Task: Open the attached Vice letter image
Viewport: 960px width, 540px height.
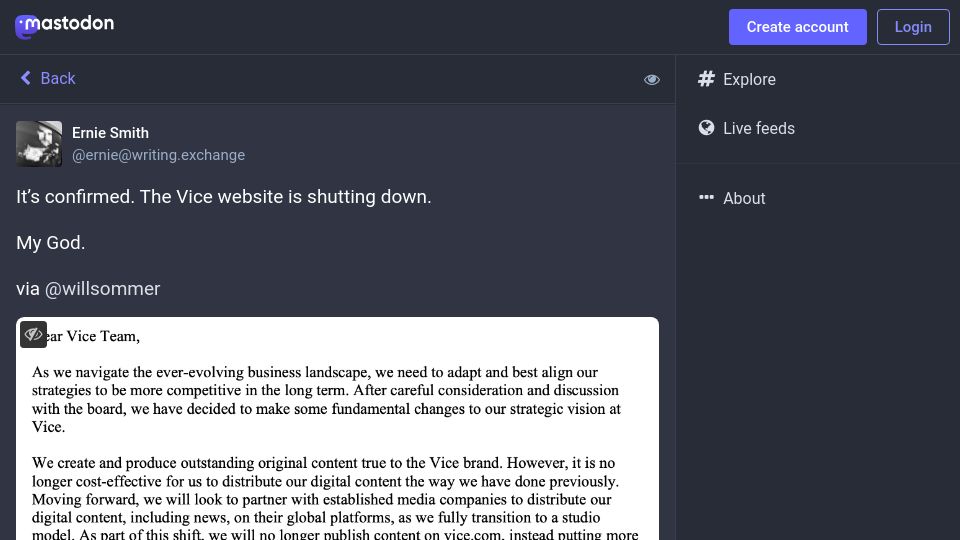Action: 337,429
